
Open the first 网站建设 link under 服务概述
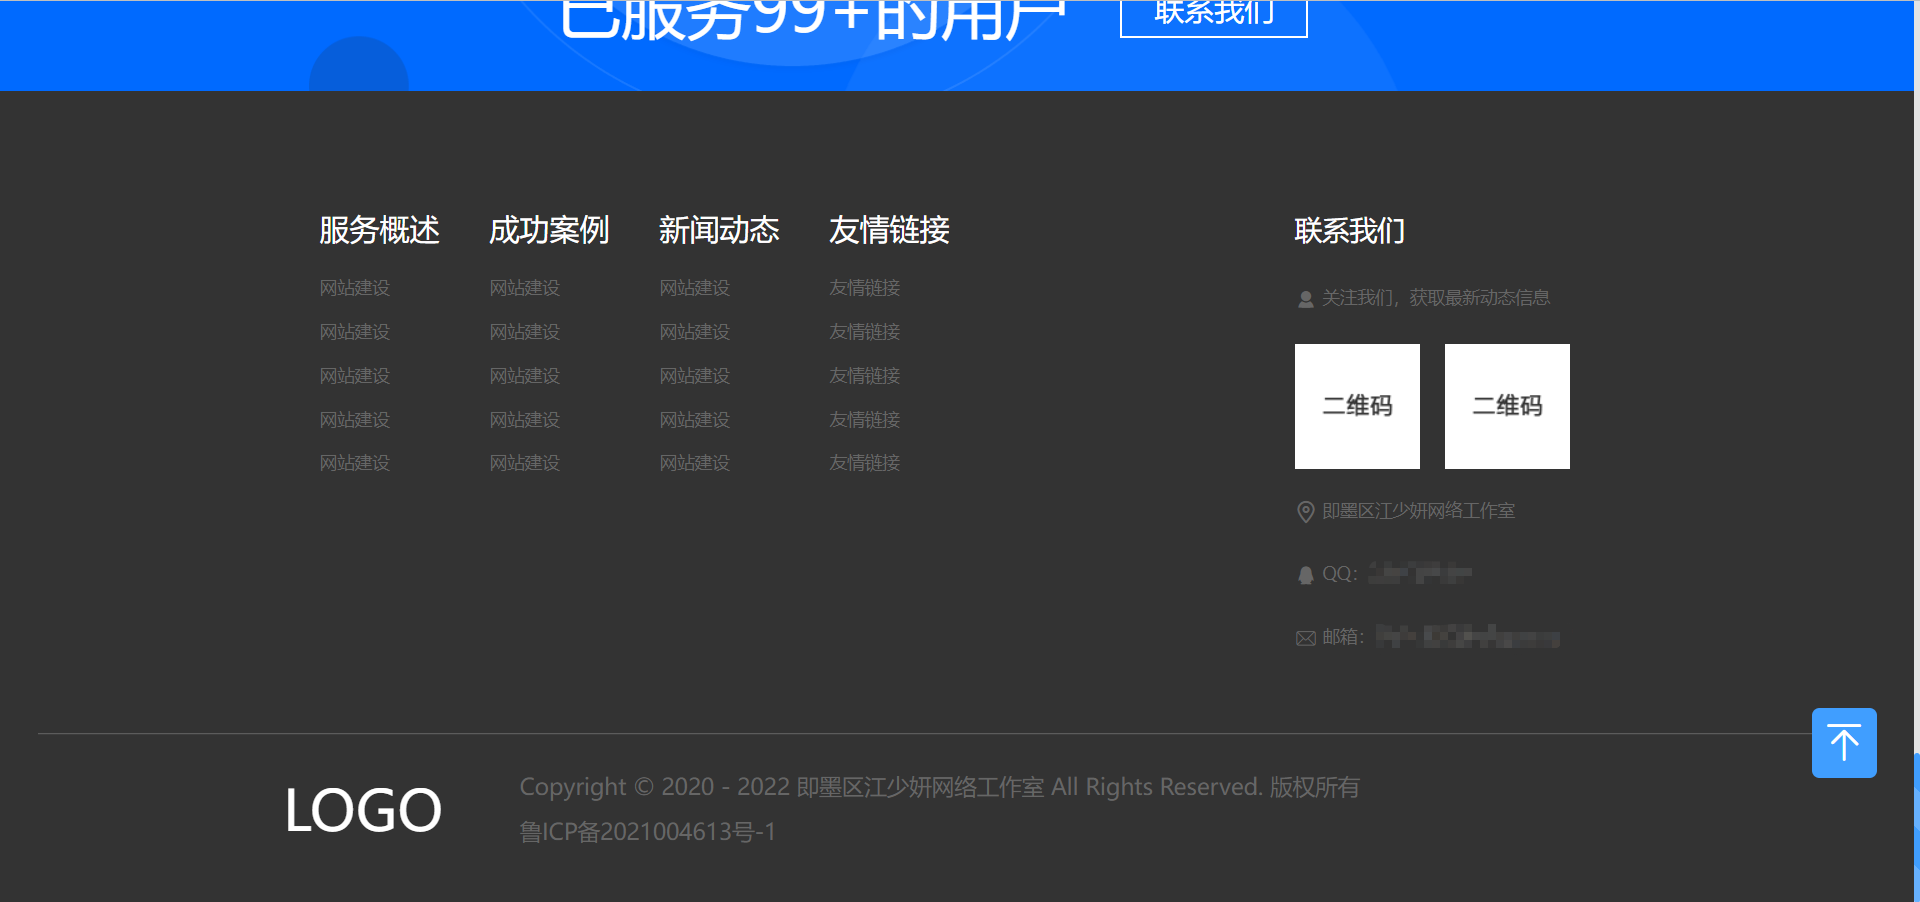click(354, 288)
